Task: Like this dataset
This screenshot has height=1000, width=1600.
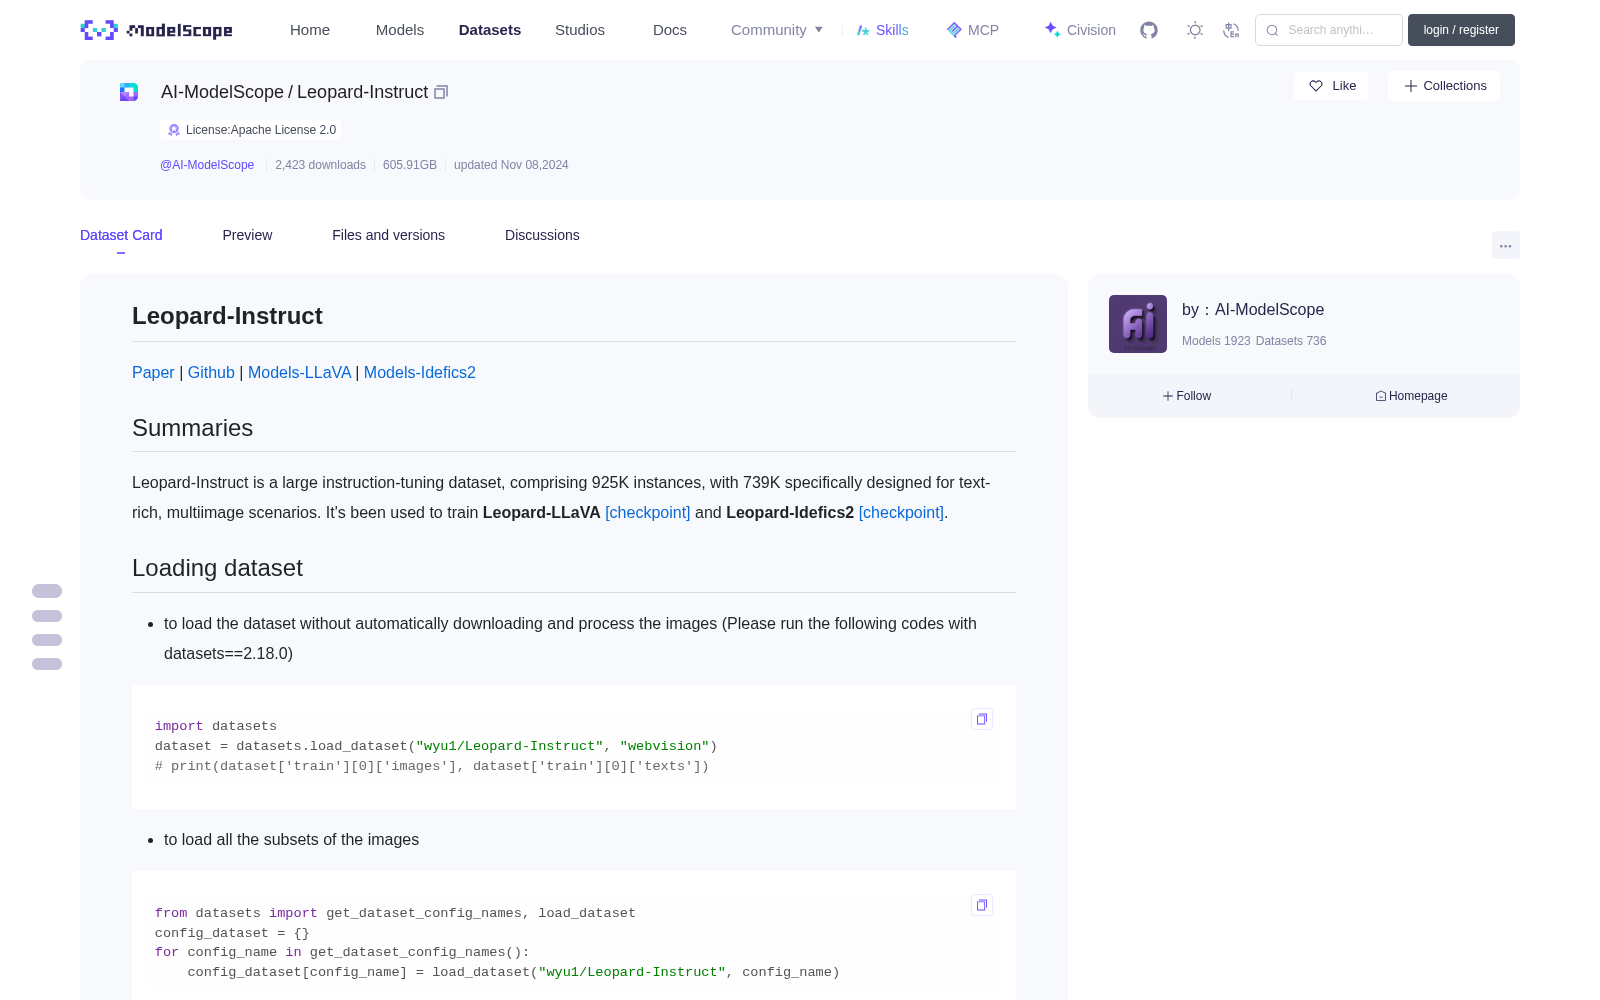Action: click(x=1332, y=86)
